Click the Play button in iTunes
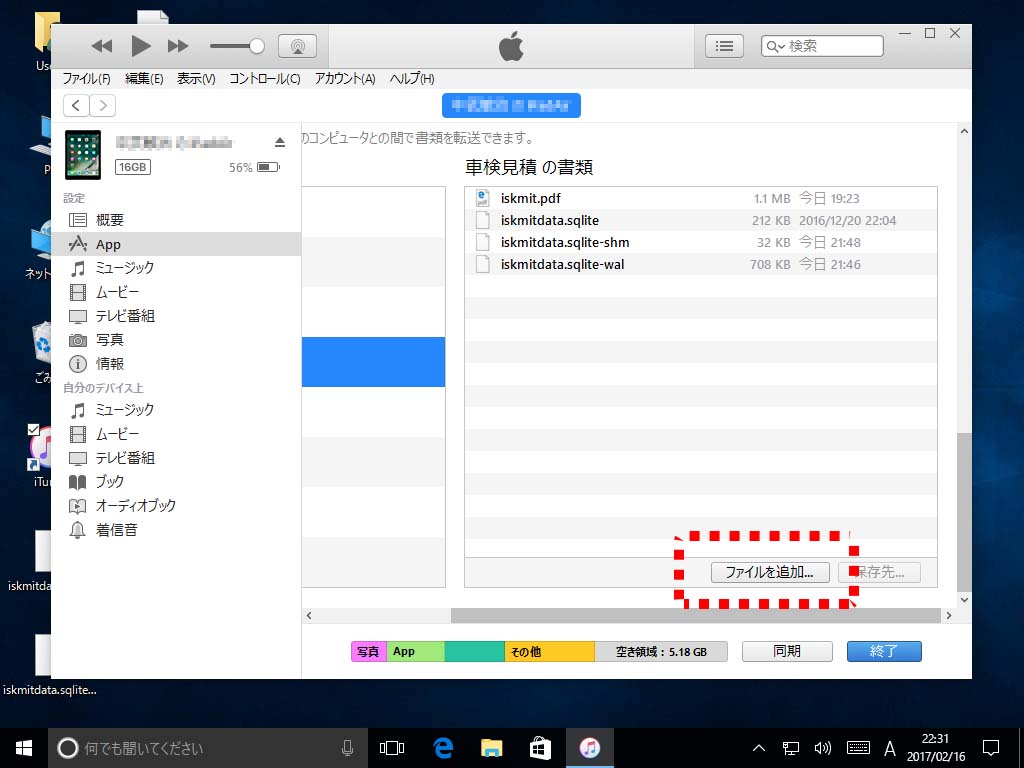This screenshot has width=1024, height=768. (141, 46)
